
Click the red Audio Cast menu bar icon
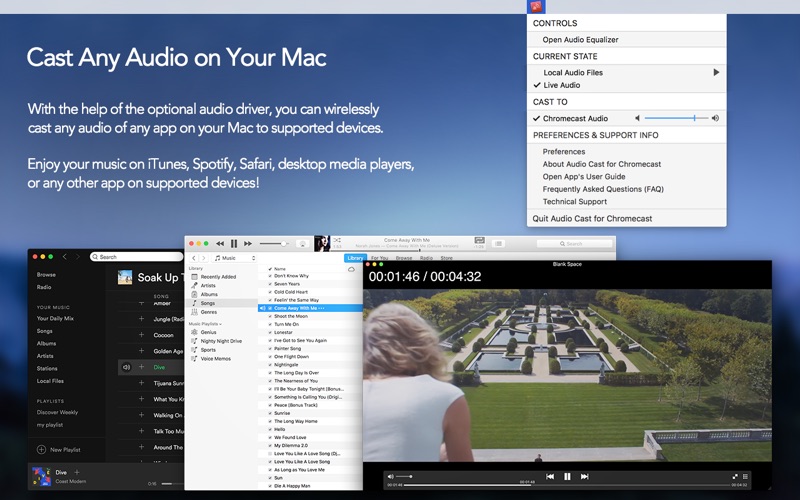(x=536, y=7)
